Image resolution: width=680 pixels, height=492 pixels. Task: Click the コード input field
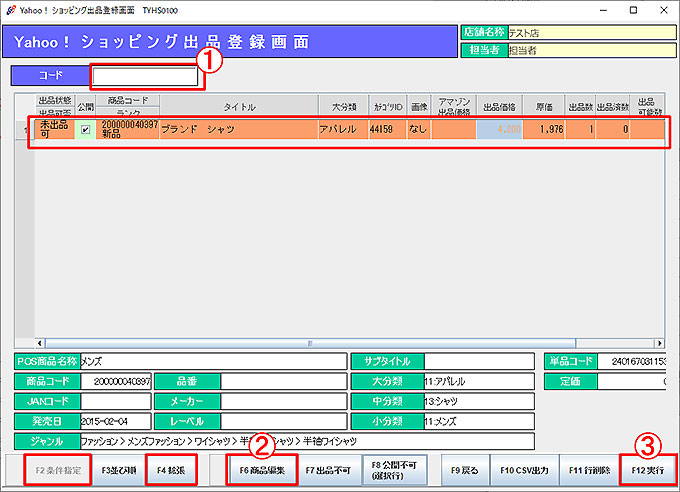click(x=145, y=76)
